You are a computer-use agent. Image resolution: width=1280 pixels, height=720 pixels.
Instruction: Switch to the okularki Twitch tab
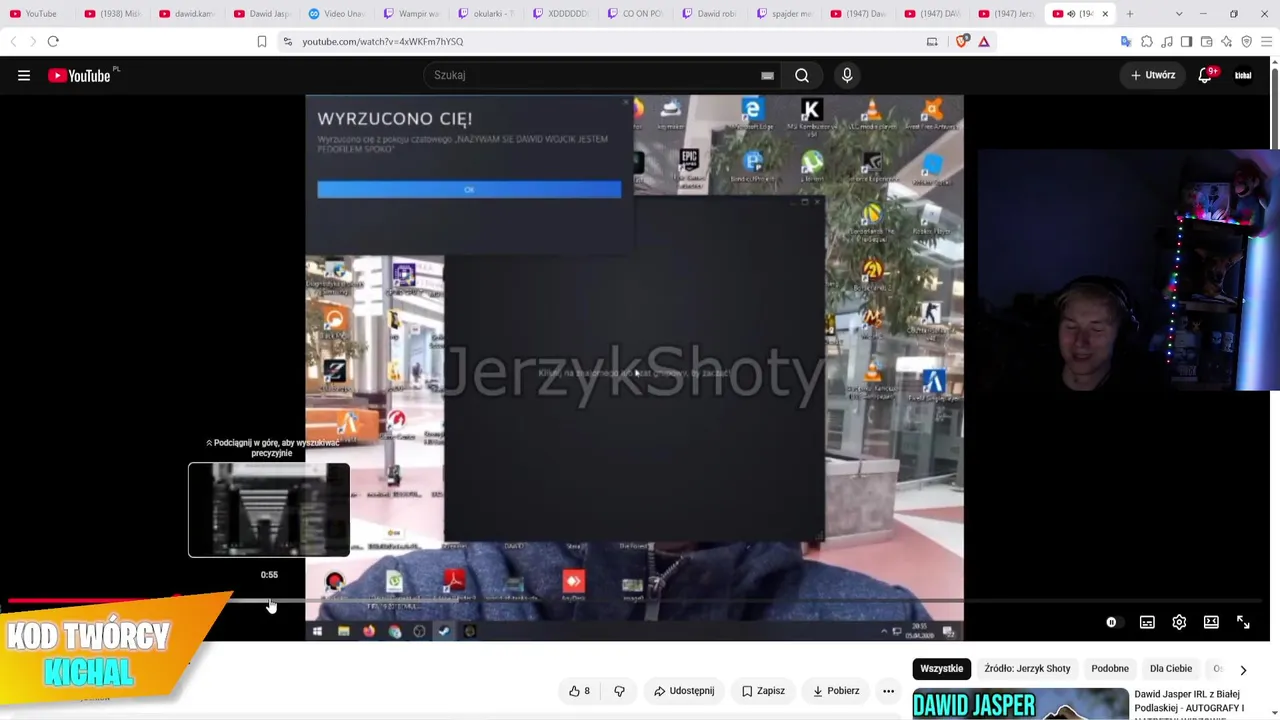click(487, 14)
